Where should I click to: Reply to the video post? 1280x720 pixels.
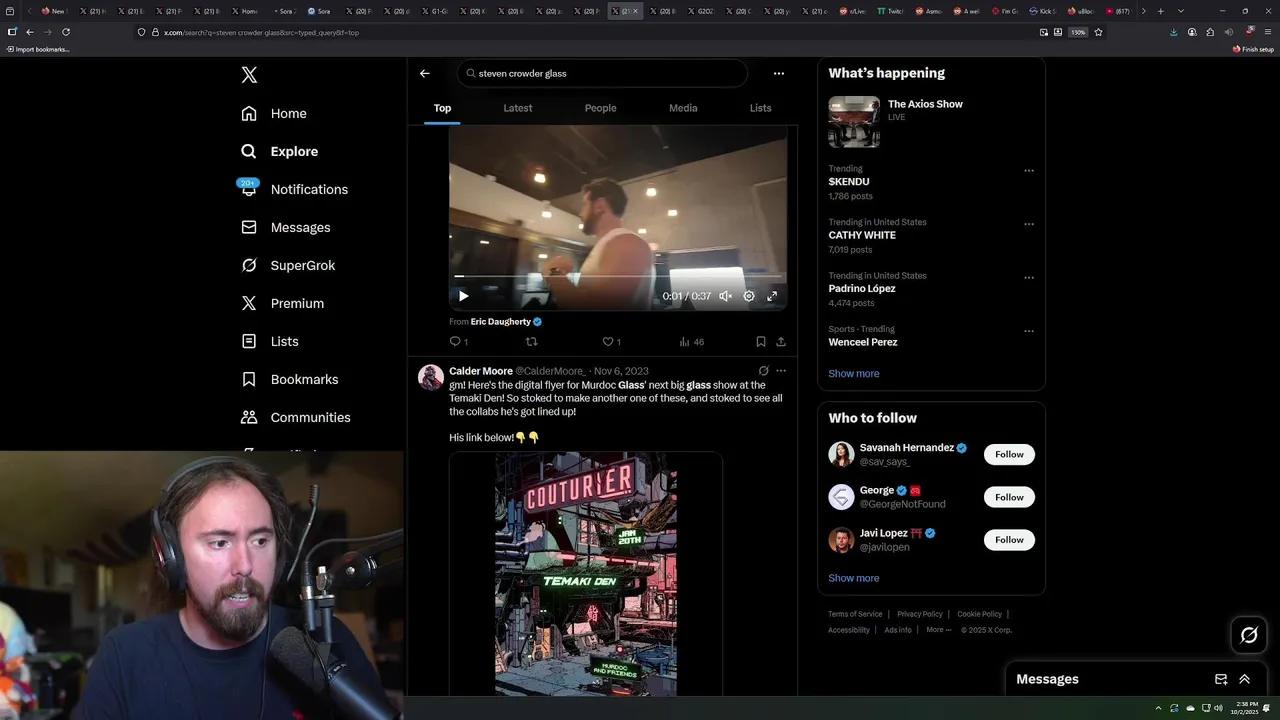458,342
